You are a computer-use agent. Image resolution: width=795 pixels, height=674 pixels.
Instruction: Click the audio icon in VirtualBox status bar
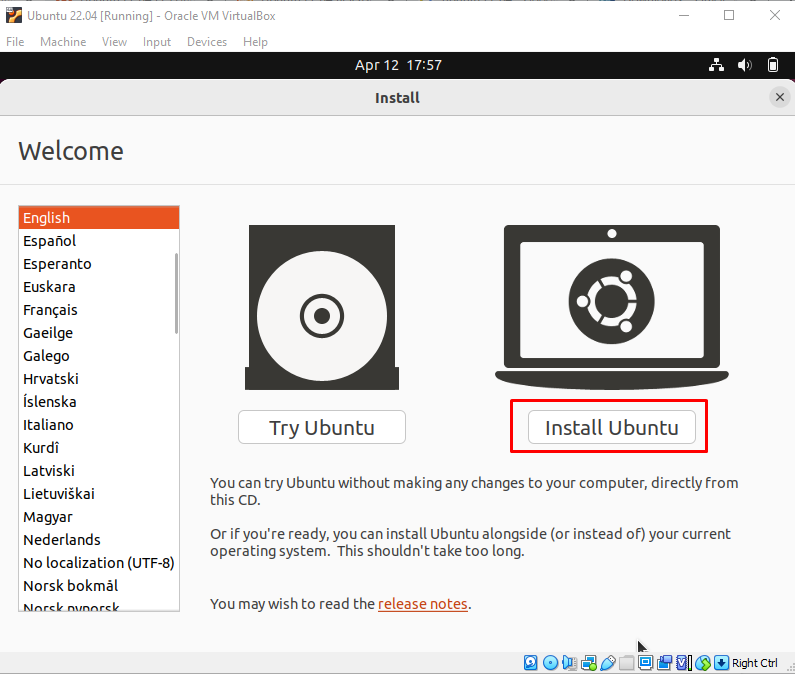tap(569, 662)
